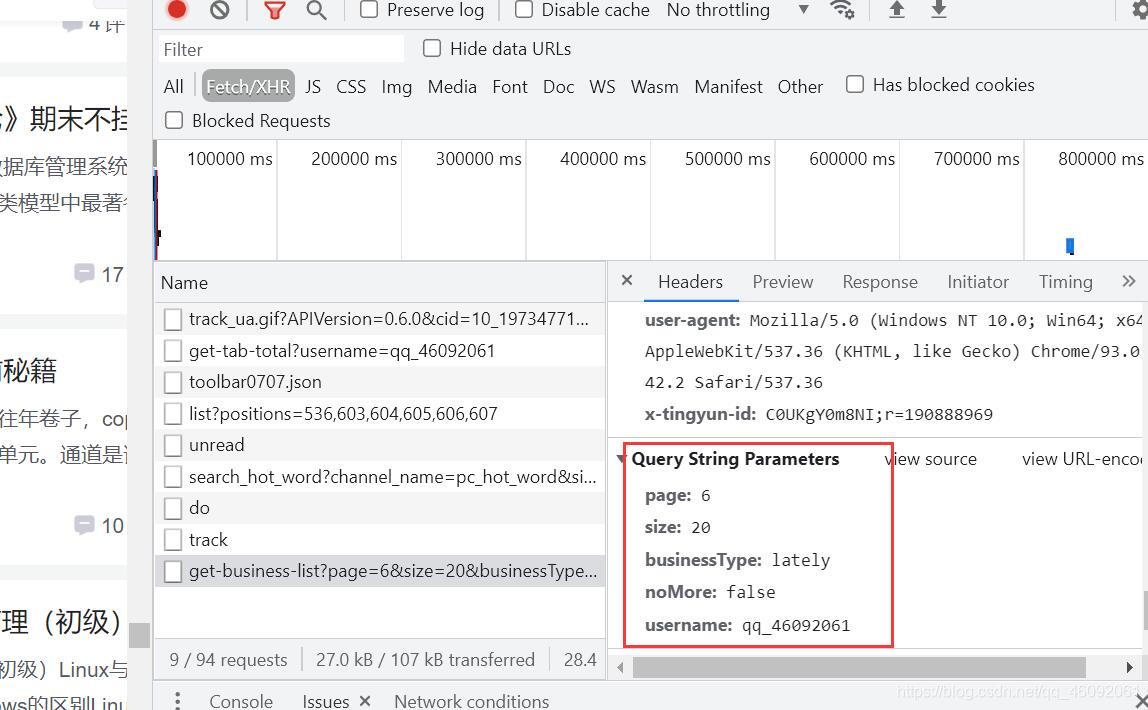Select the do request
This screenshot has width=1148, height=710.
tap(380, 508)
